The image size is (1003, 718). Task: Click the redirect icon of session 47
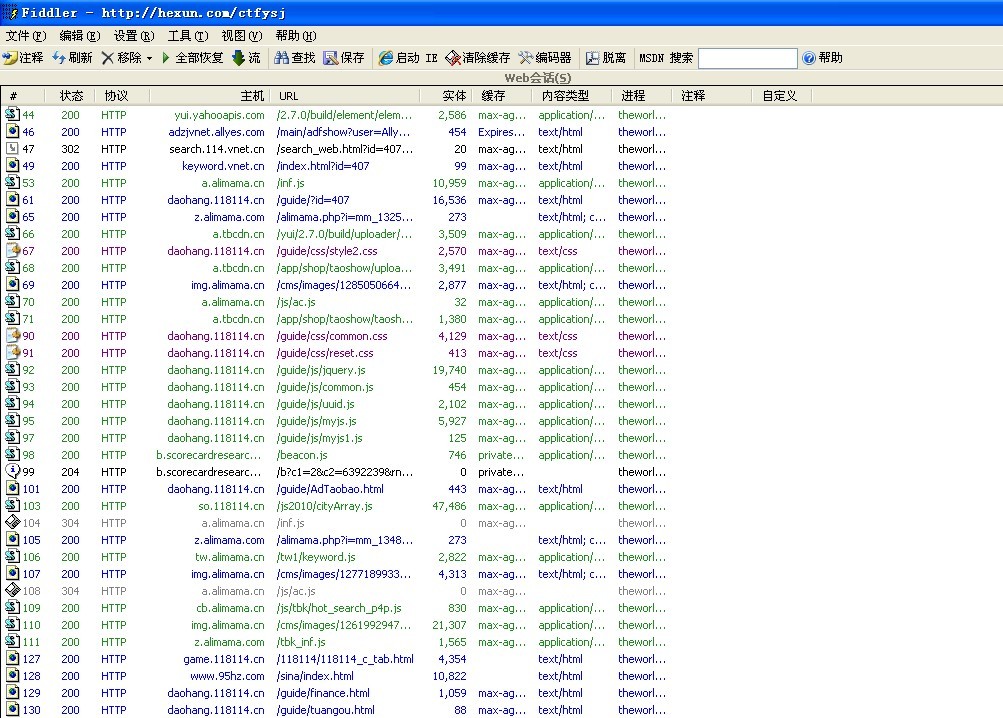pyautogui.click(x=12, y=148)
